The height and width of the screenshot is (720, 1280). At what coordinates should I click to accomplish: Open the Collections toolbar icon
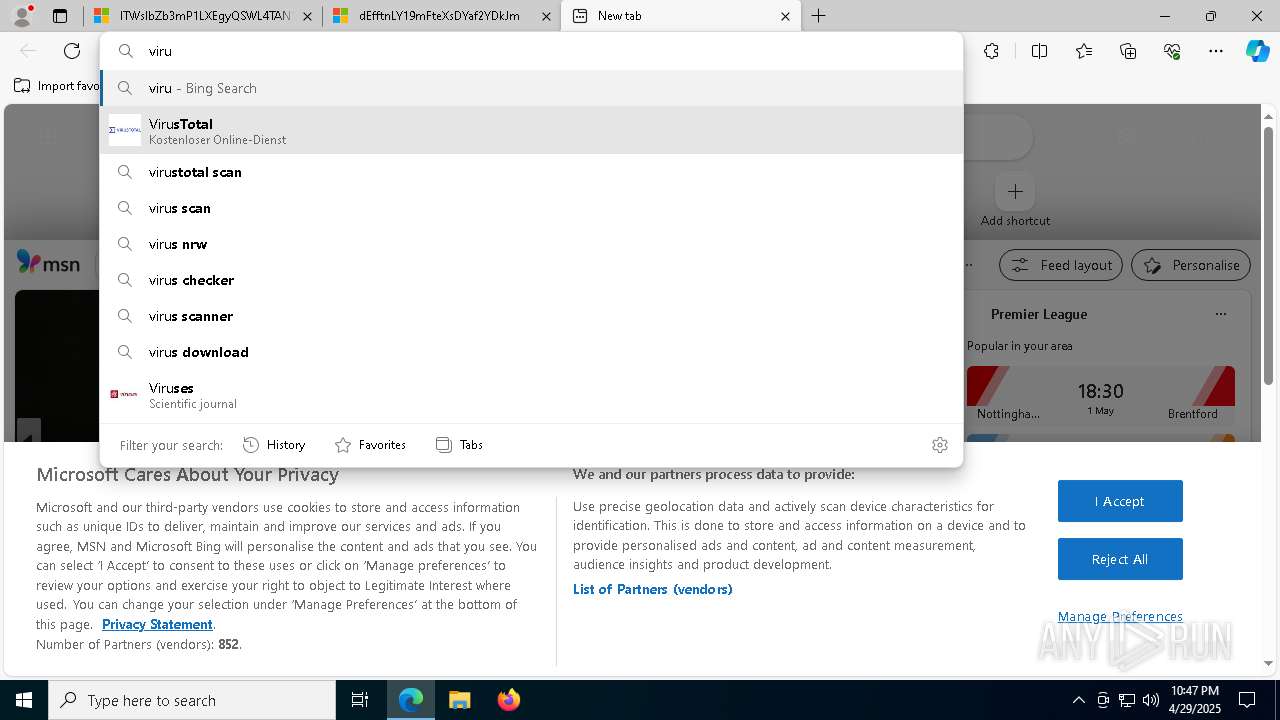click(1128, 51)
